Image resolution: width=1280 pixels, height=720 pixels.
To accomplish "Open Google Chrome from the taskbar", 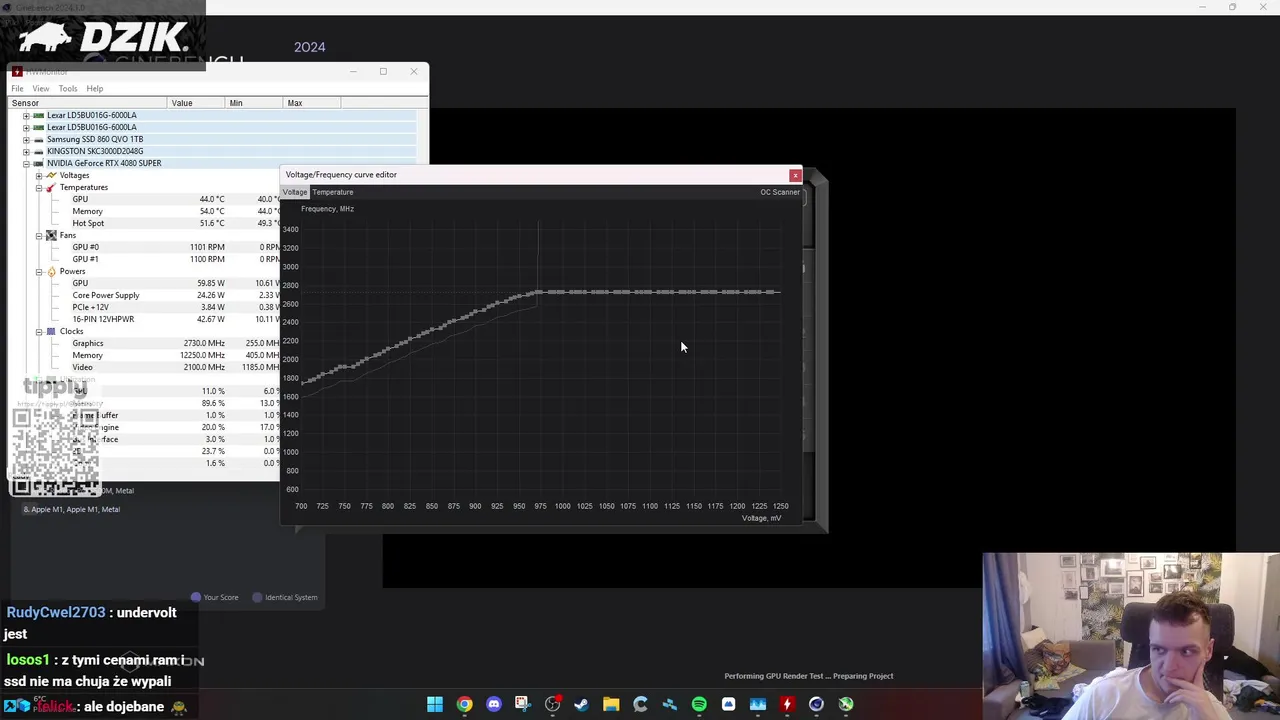I will tap(464, 704).
